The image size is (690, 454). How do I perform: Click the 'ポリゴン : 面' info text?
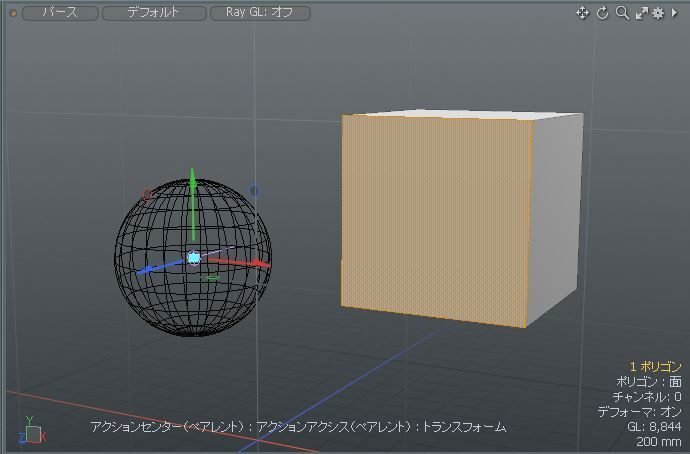649,381
